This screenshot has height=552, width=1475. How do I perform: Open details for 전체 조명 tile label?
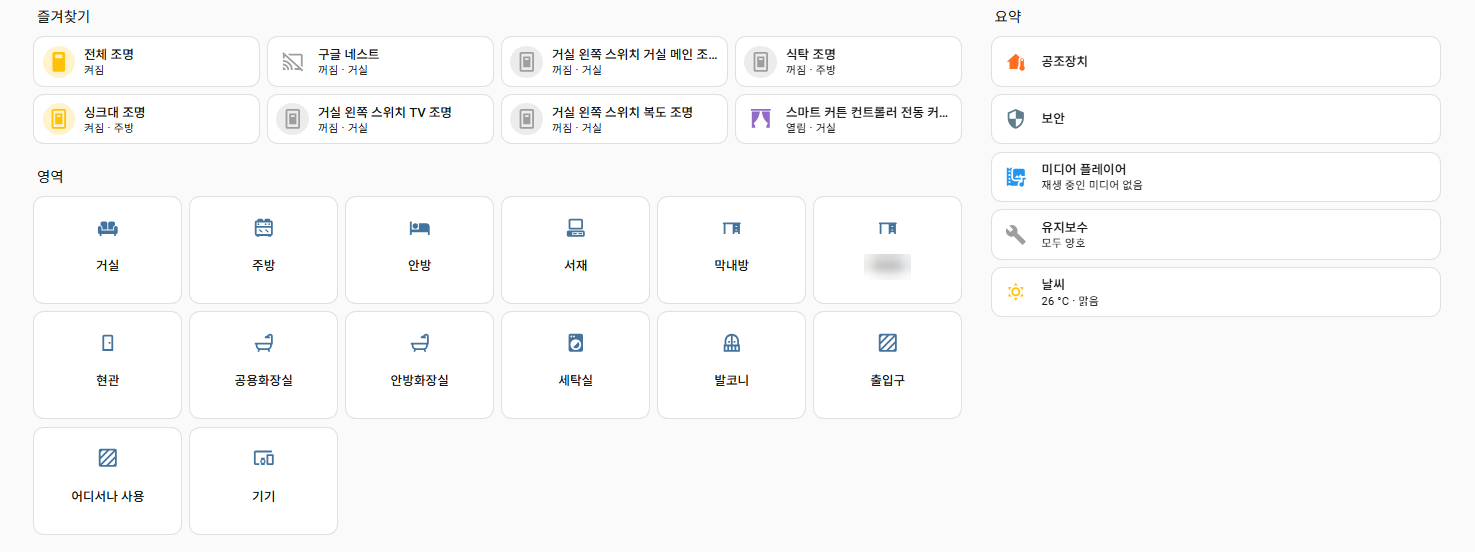(109, 55)
